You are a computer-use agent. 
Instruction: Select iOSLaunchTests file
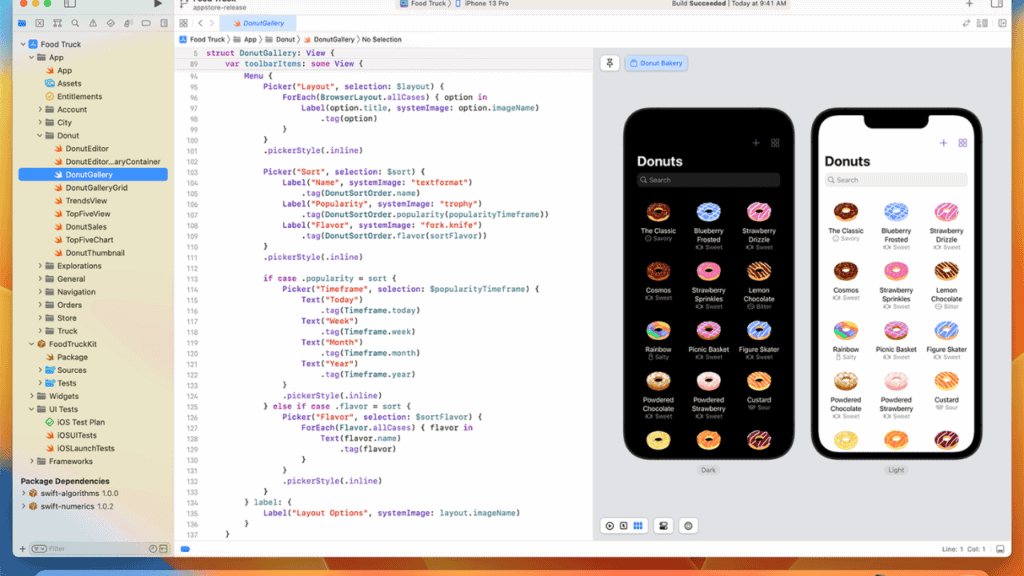coord(85,449)
